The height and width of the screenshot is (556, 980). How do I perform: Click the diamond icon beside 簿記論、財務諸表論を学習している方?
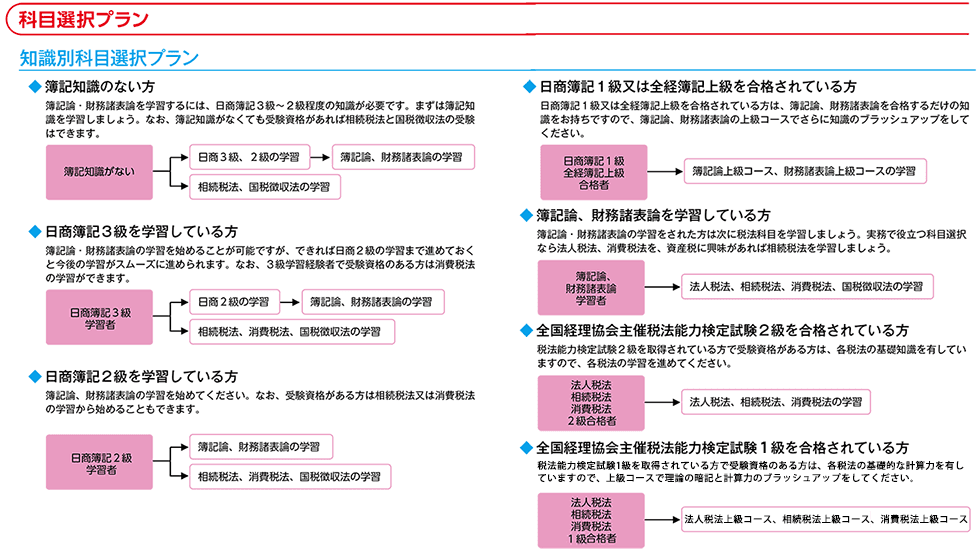[528, 215]
